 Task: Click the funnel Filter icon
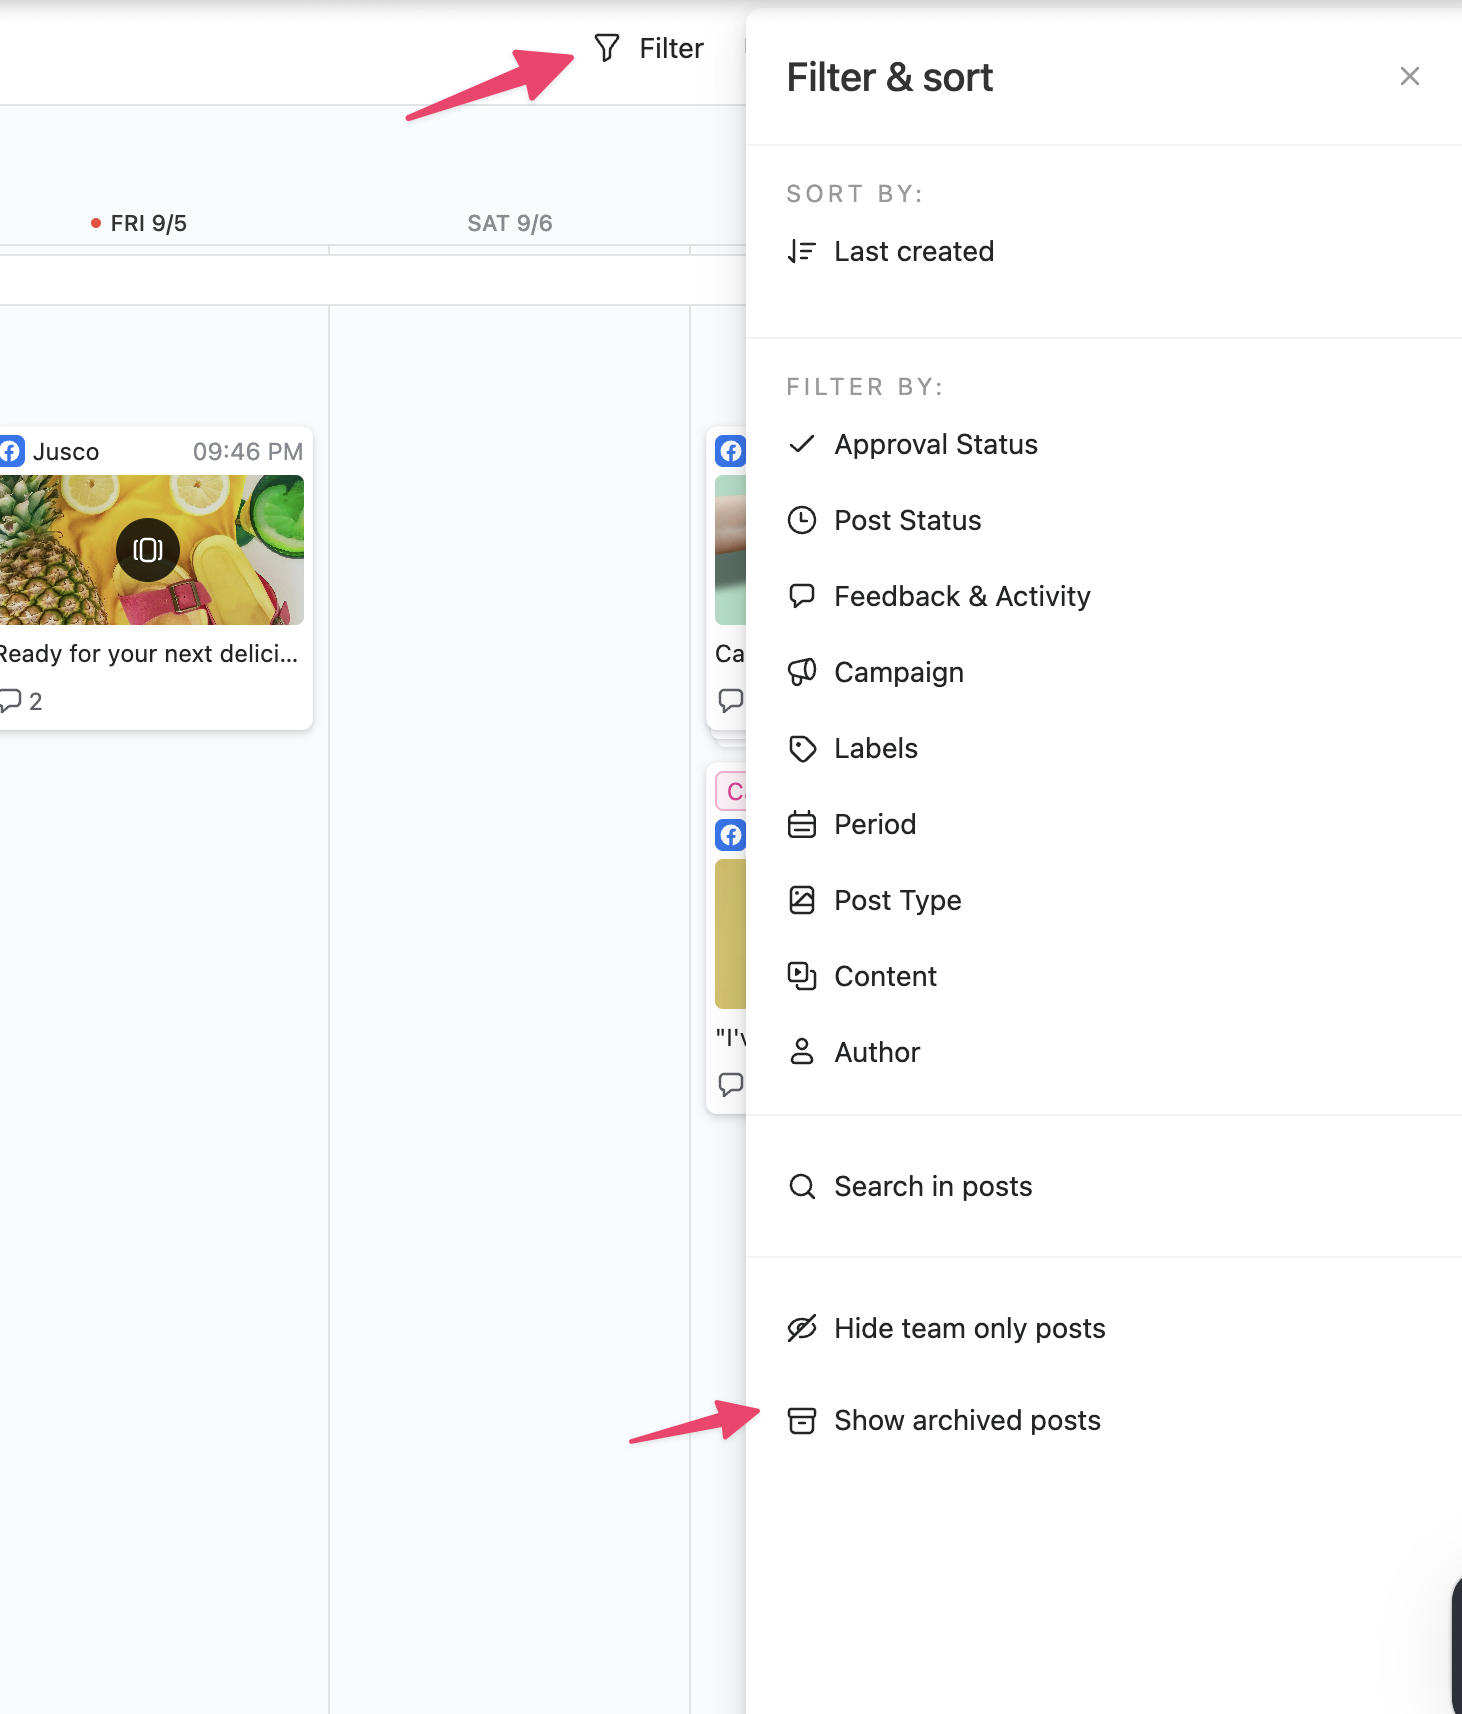(607, 48)
